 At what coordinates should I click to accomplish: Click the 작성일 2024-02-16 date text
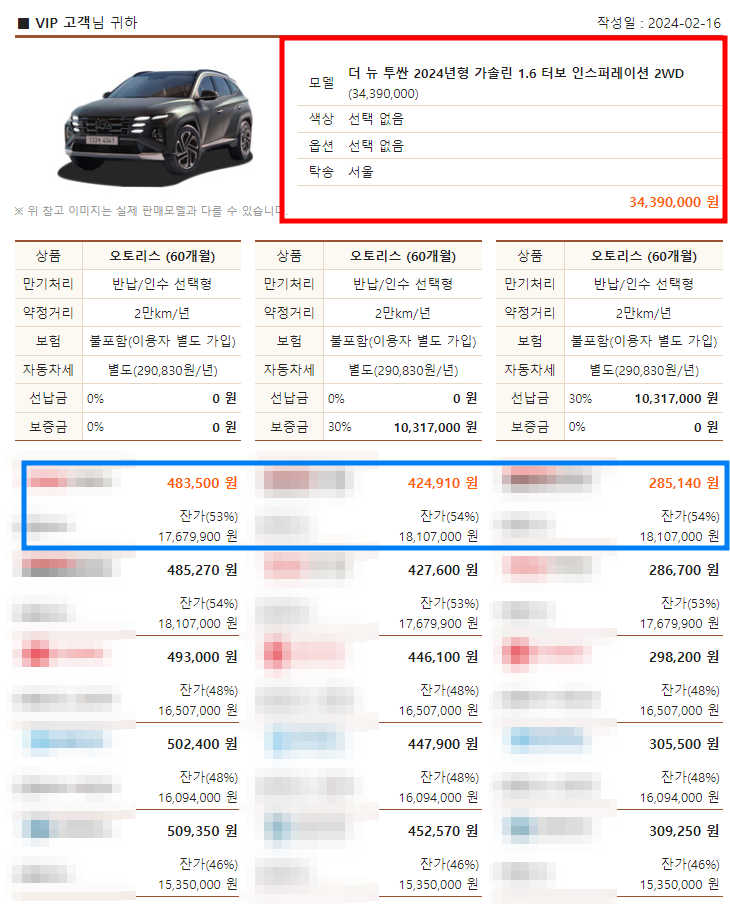658,23
